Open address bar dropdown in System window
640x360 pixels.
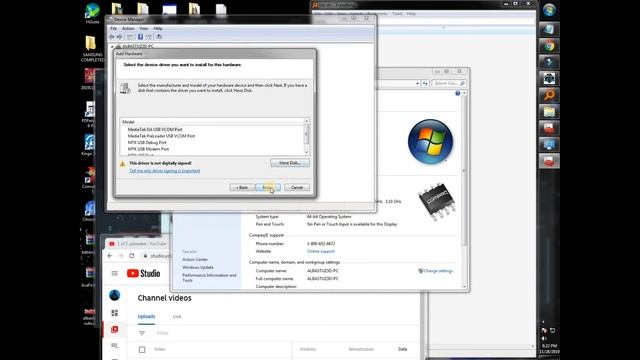click(417, 83)
